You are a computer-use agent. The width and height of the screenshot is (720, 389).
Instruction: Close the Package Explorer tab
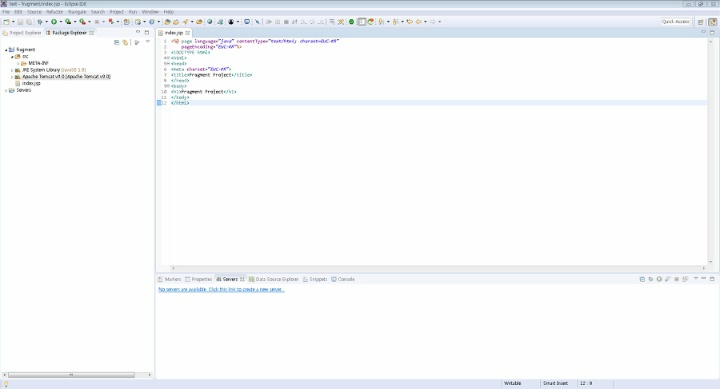tap(92, 33)
